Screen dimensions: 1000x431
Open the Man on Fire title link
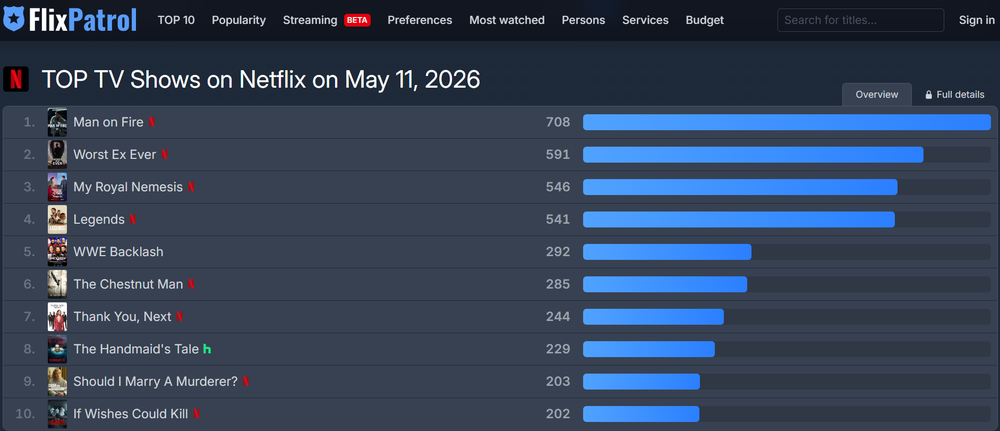pyautogui.click(x=108, y=122)
